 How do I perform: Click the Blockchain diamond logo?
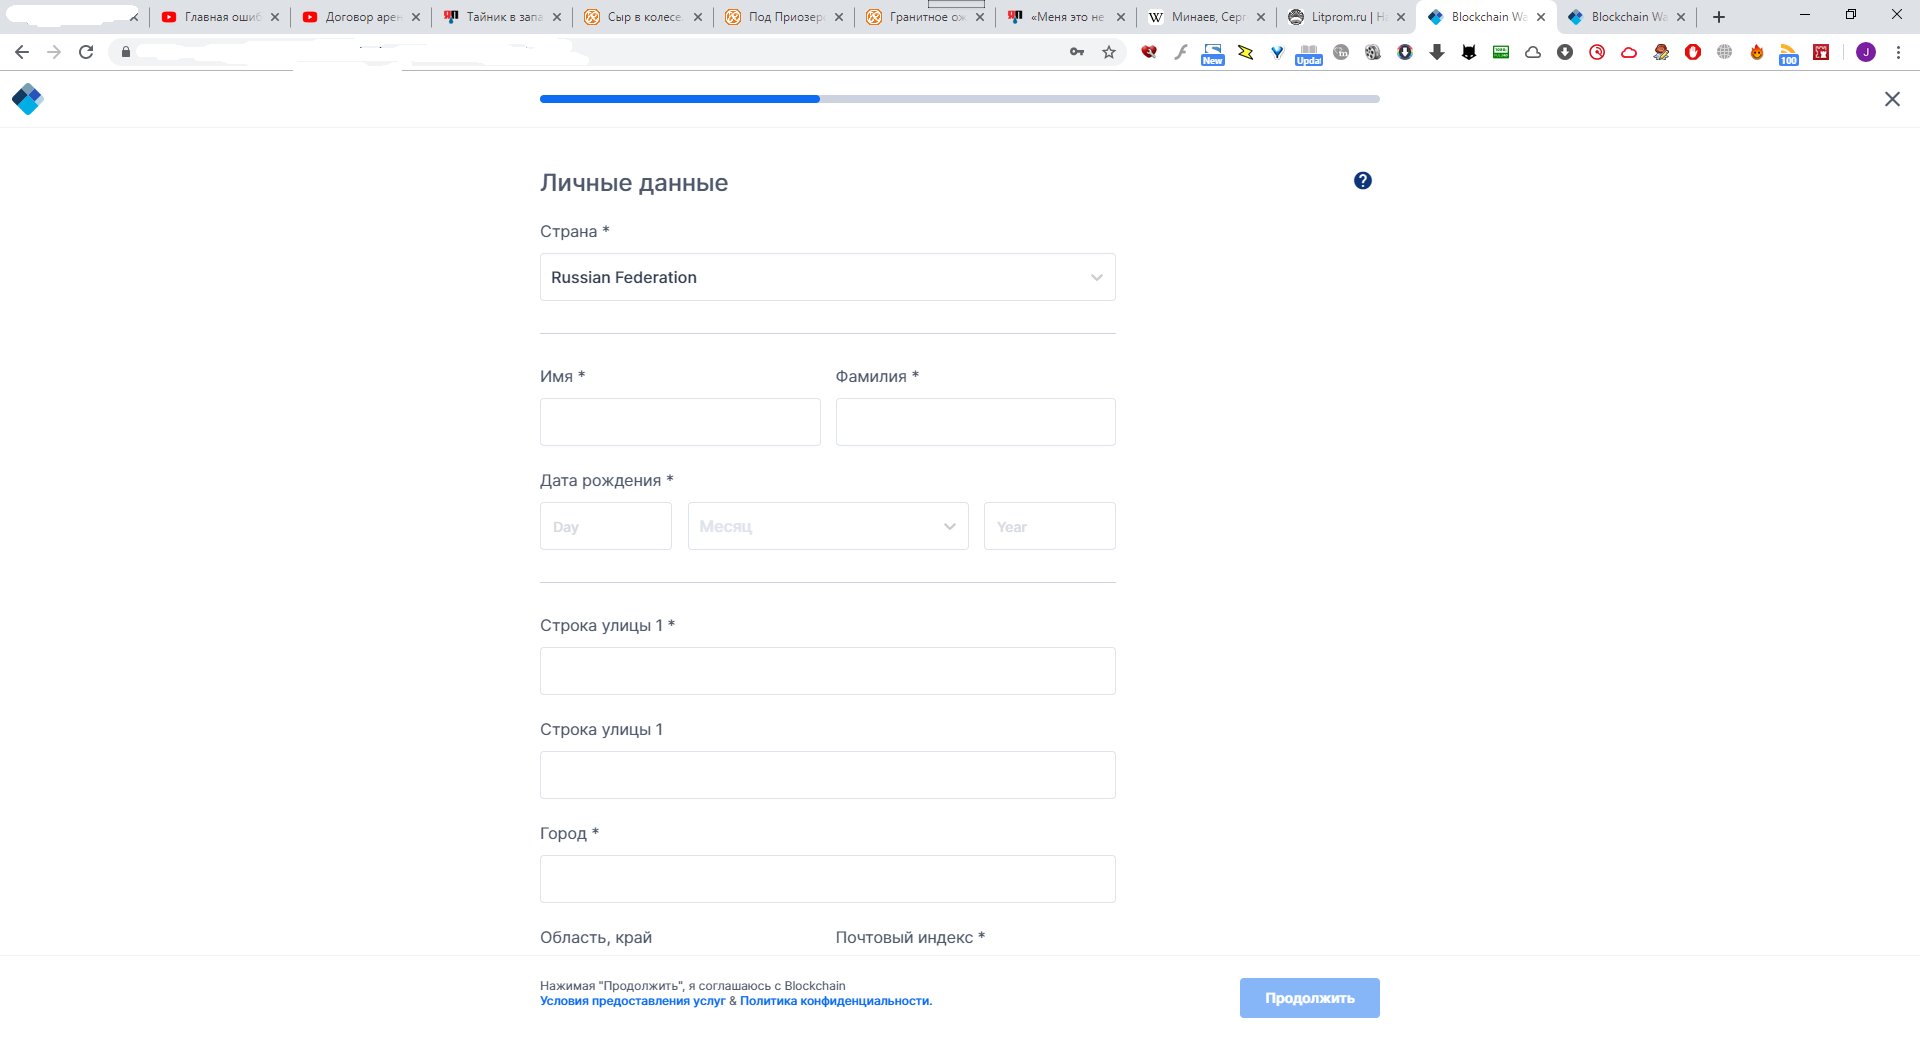click(27, 99)
